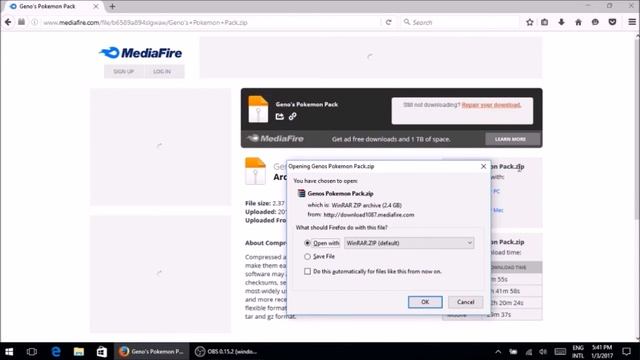Confirm the dialog with OK
Viewport: 640px width, 360px height.
425,302
